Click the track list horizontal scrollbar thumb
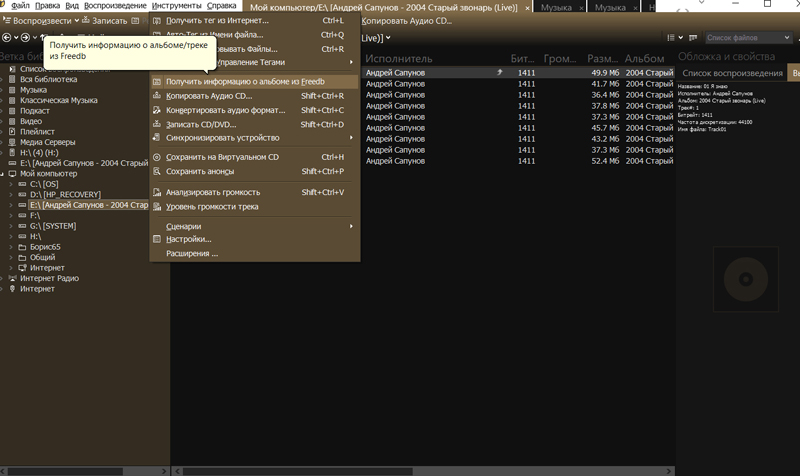Screen dimensions: 800x476 coord(297,471)
